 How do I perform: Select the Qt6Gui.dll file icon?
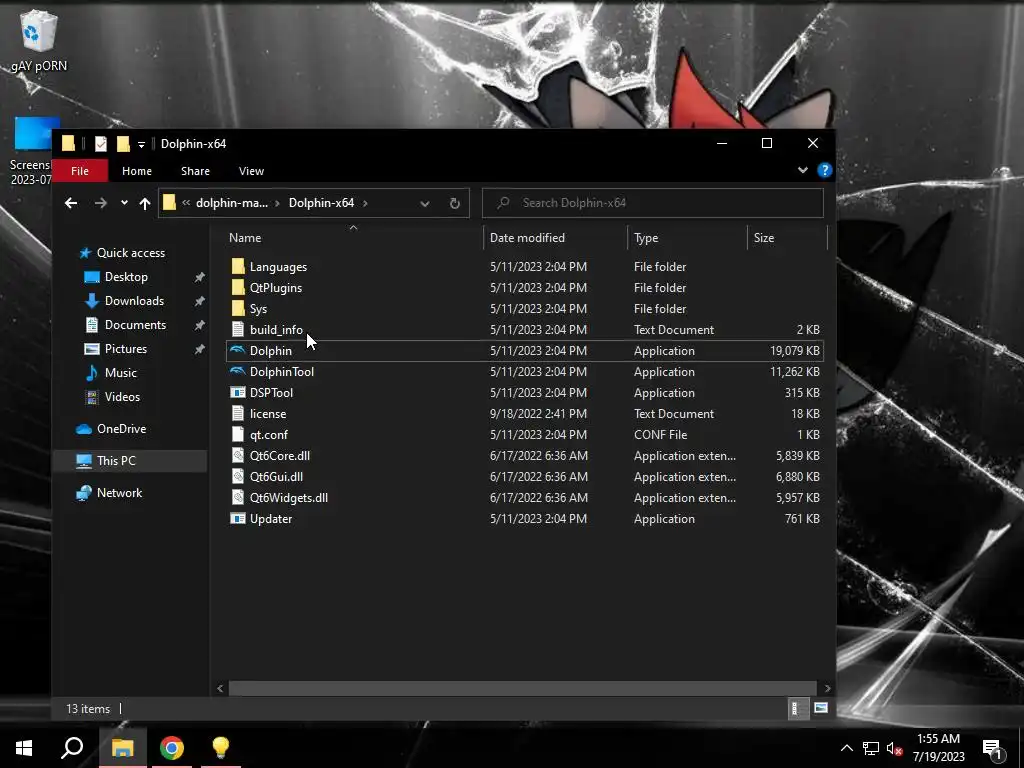coord(238,477)
